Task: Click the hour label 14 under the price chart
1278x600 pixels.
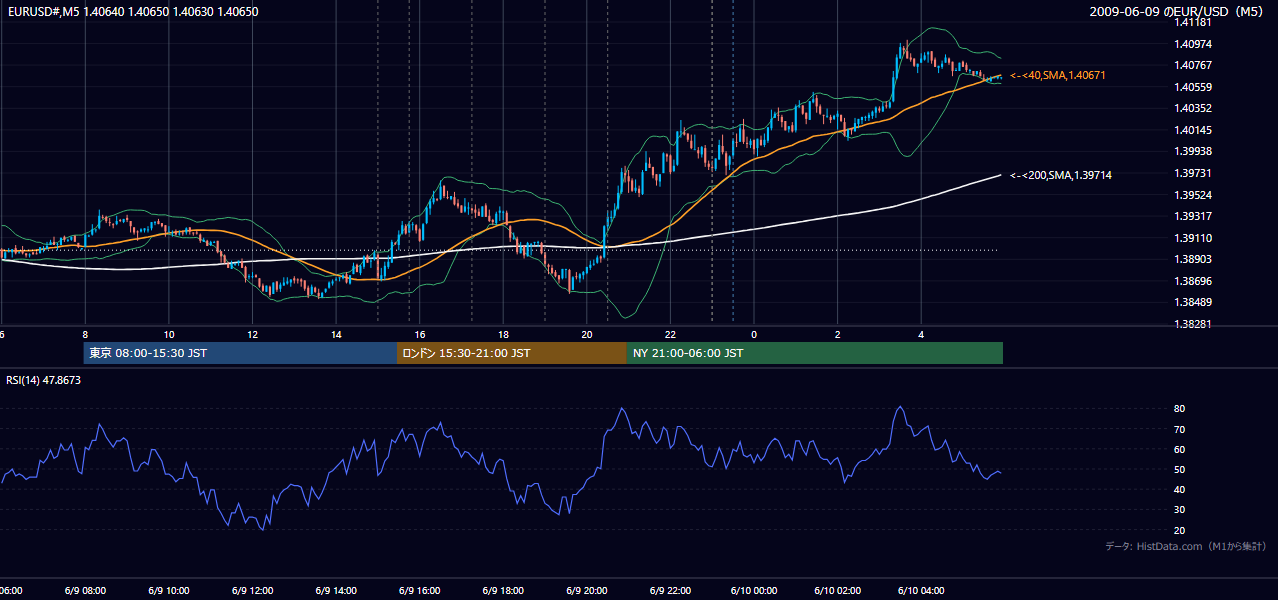Action: (336, 334)
